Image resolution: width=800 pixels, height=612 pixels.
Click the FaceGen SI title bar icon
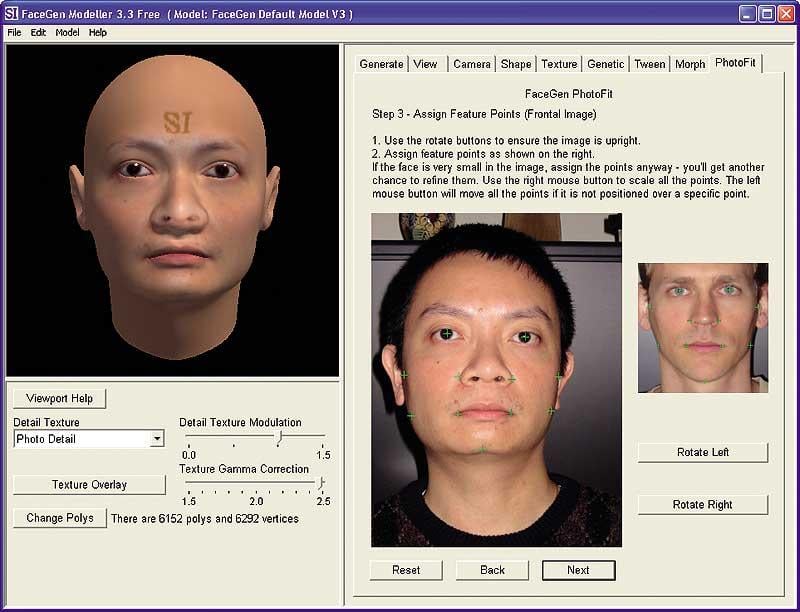[x=11, y=13]
